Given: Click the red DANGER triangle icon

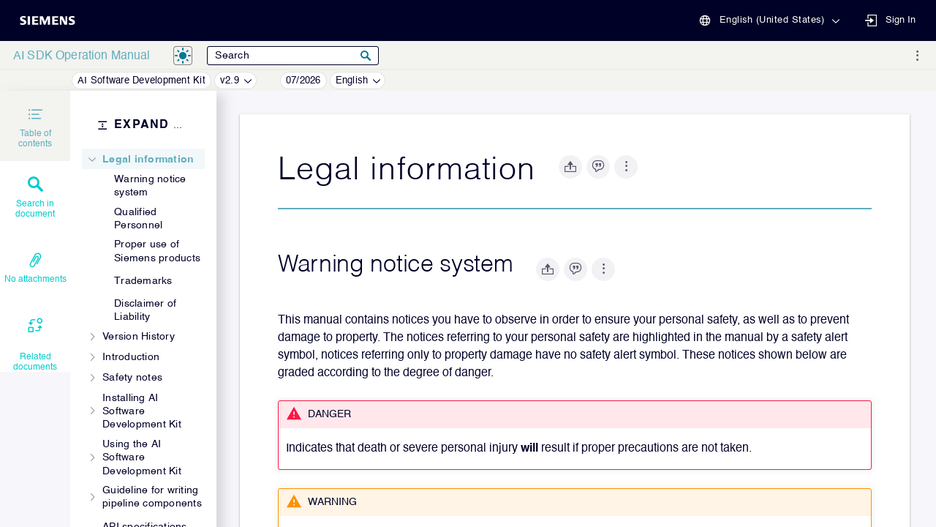Looking at the screenshot, I should tap(294, 414).
